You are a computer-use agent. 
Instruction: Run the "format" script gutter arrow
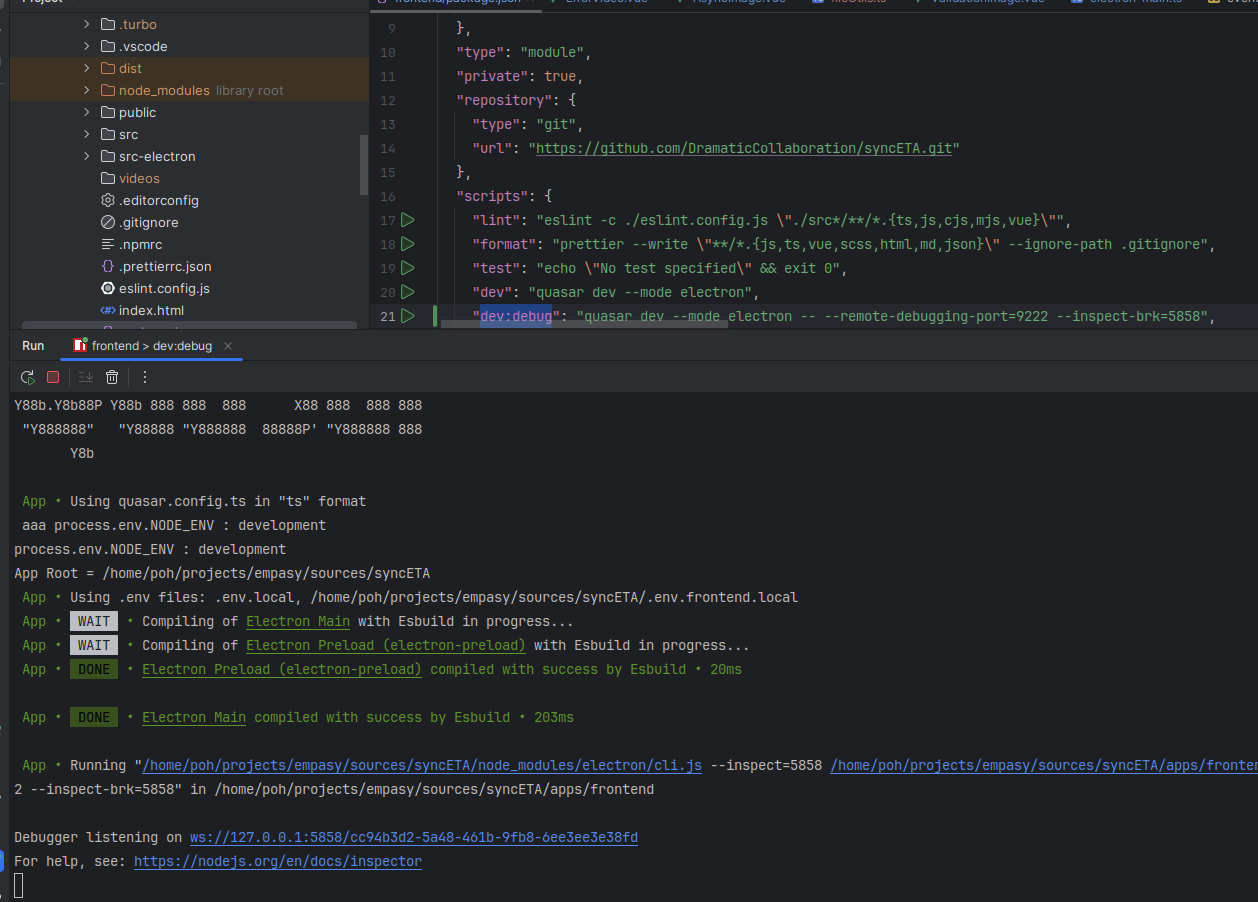point(408,244)
